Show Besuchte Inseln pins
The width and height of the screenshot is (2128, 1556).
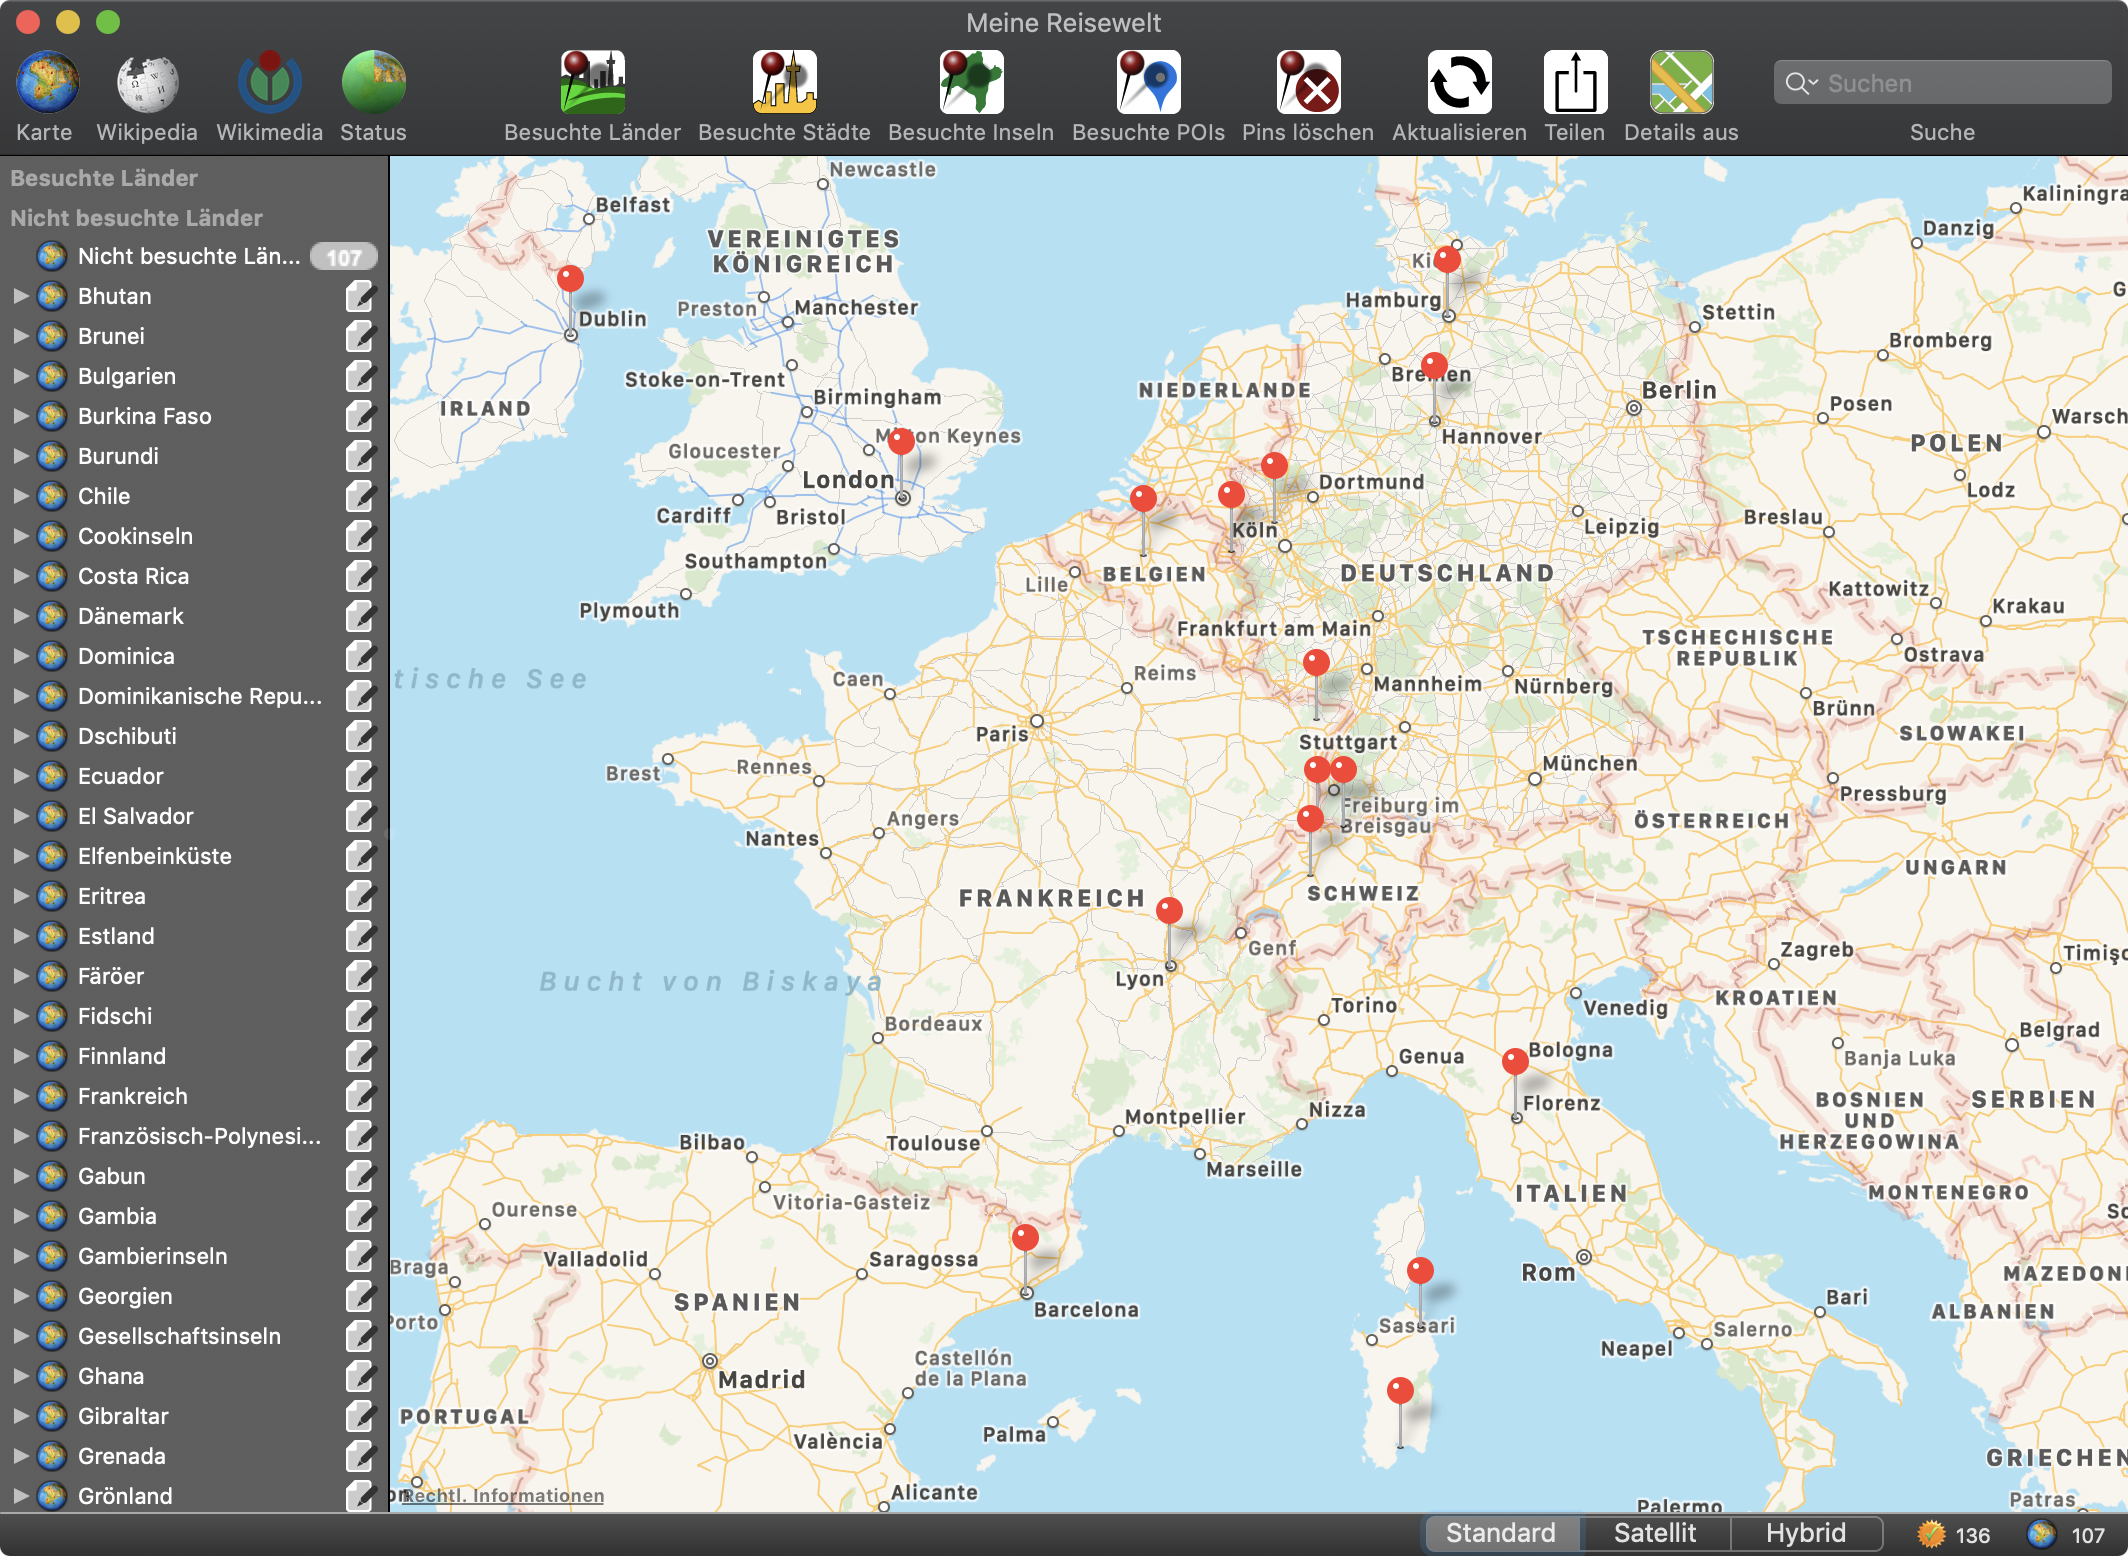(x=971, y=82)
